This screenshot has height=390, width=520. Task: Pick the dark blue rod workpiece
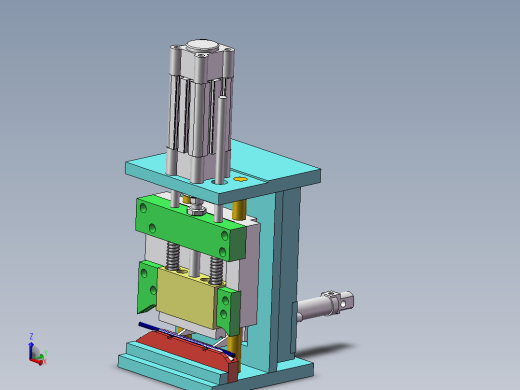[187, 338]
